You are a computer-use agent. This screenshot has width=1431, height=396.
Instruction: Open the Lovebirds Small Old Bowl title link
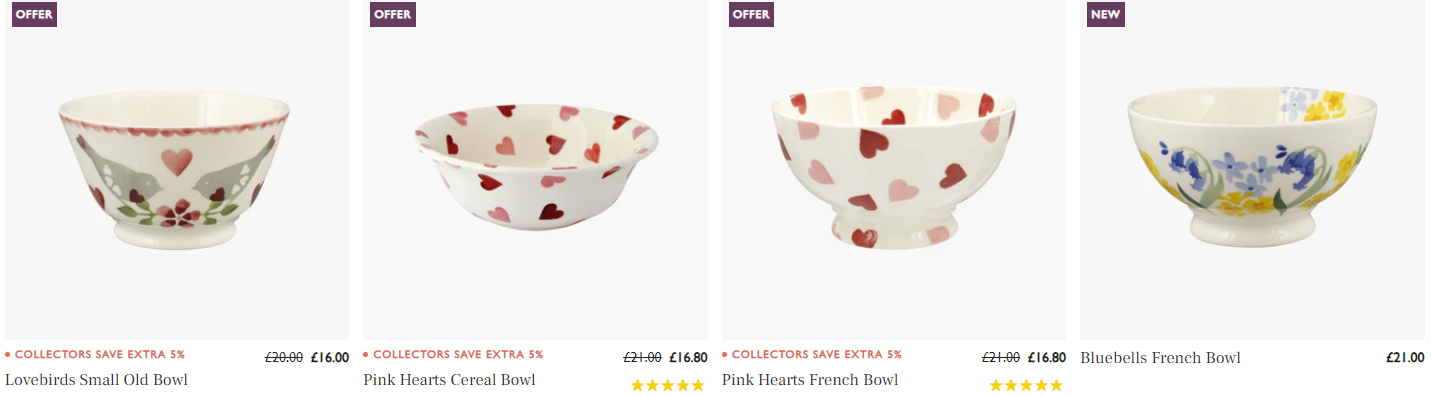[96, 380]
